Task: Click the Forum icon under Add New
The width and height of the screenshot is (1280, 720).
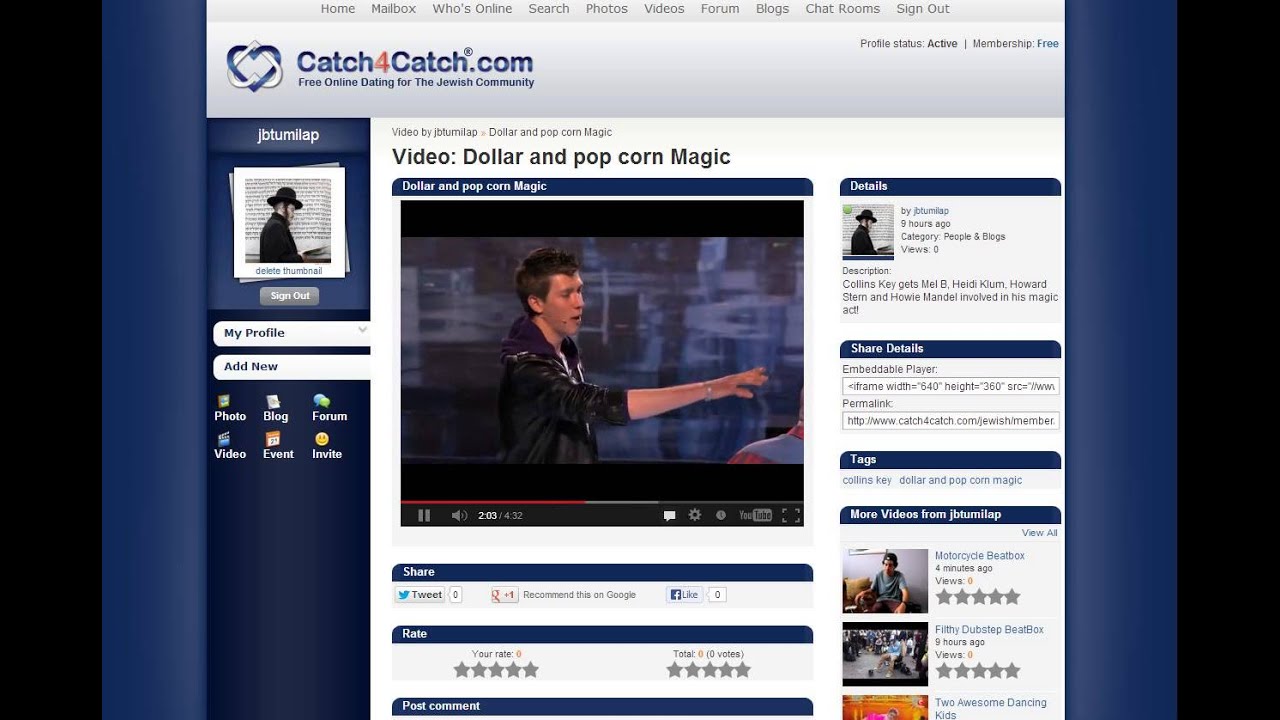Action: click(x=321, y=401)
